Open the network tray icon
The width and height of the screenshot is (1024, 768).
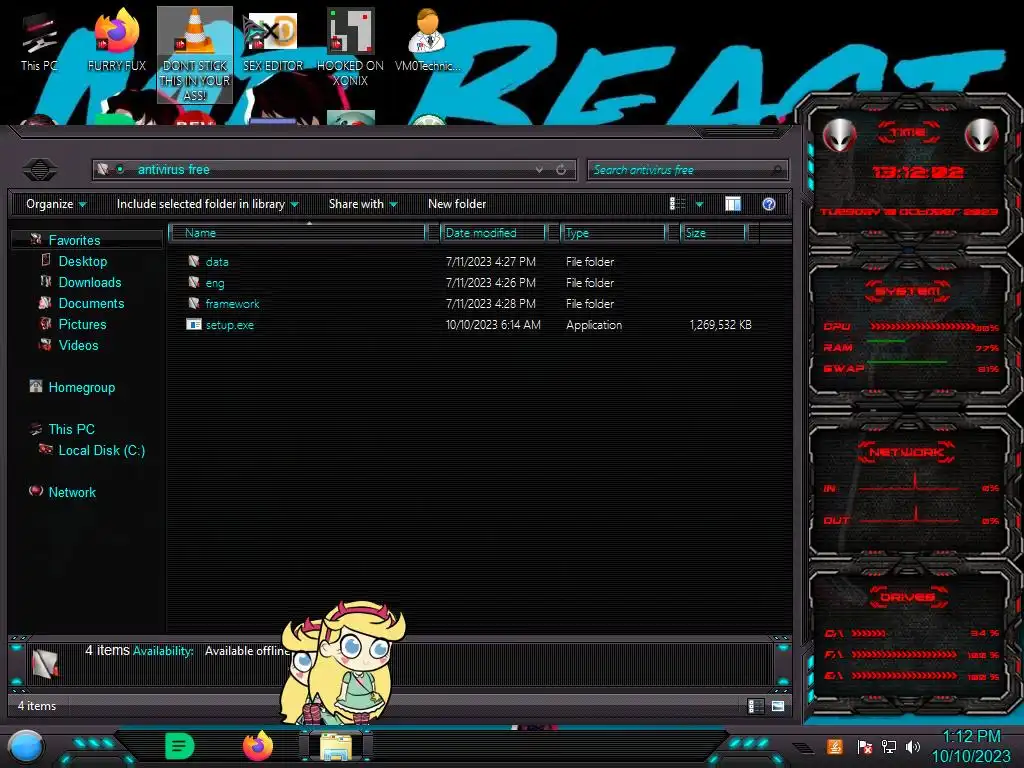(x=889, y=747)
